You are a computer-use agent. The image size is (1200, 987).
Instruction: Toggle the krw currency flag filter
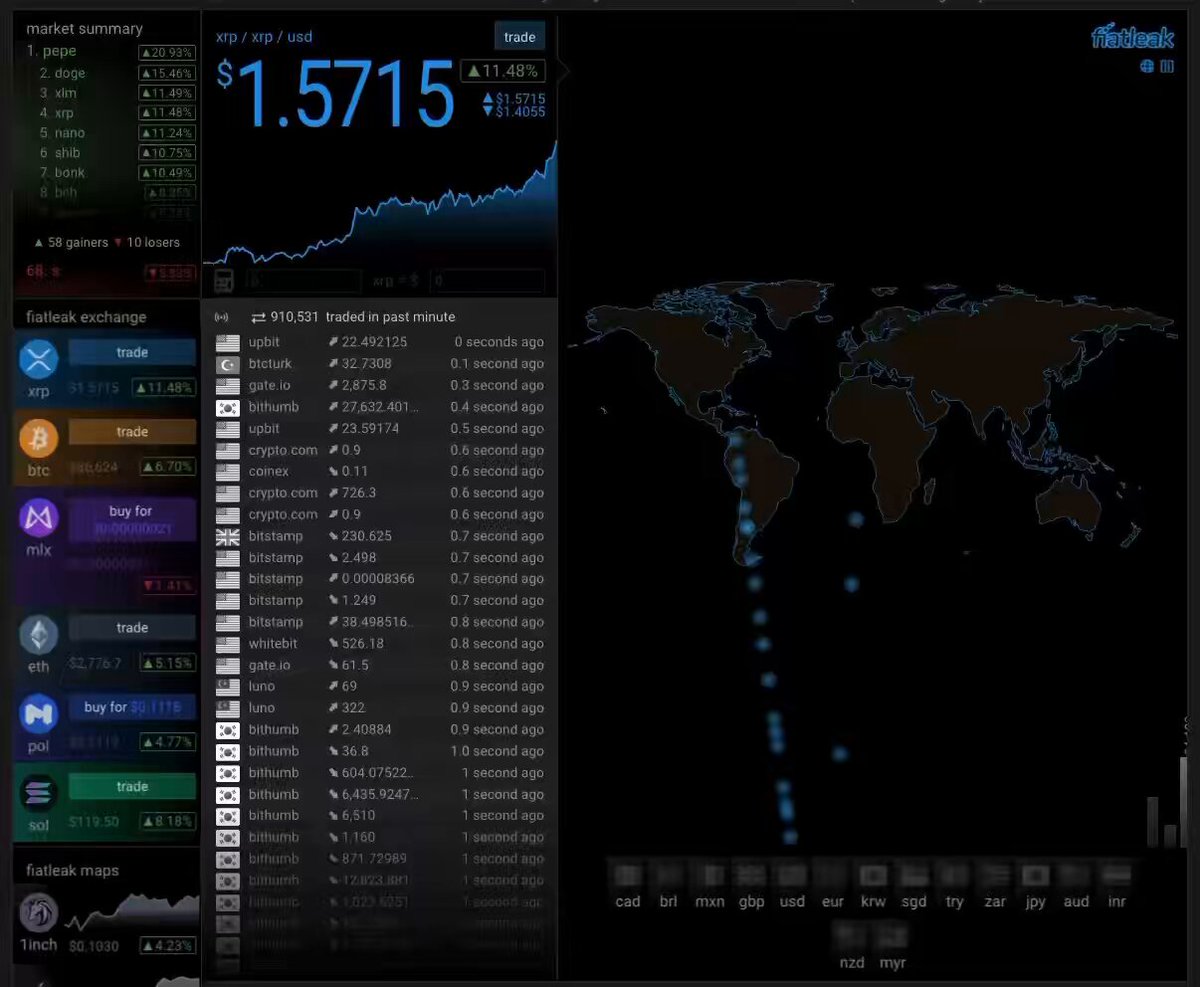pos(873,876)
